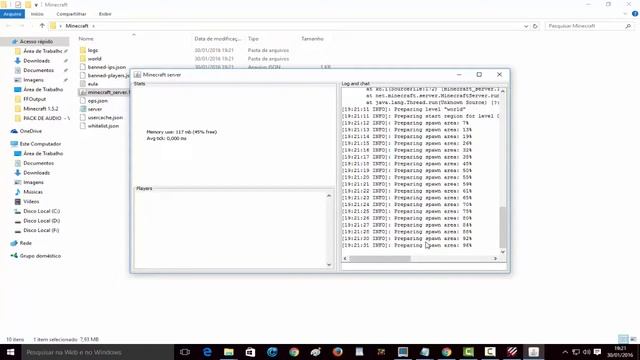Launch Firefox from the taskbar

click(x=337, y=352)
